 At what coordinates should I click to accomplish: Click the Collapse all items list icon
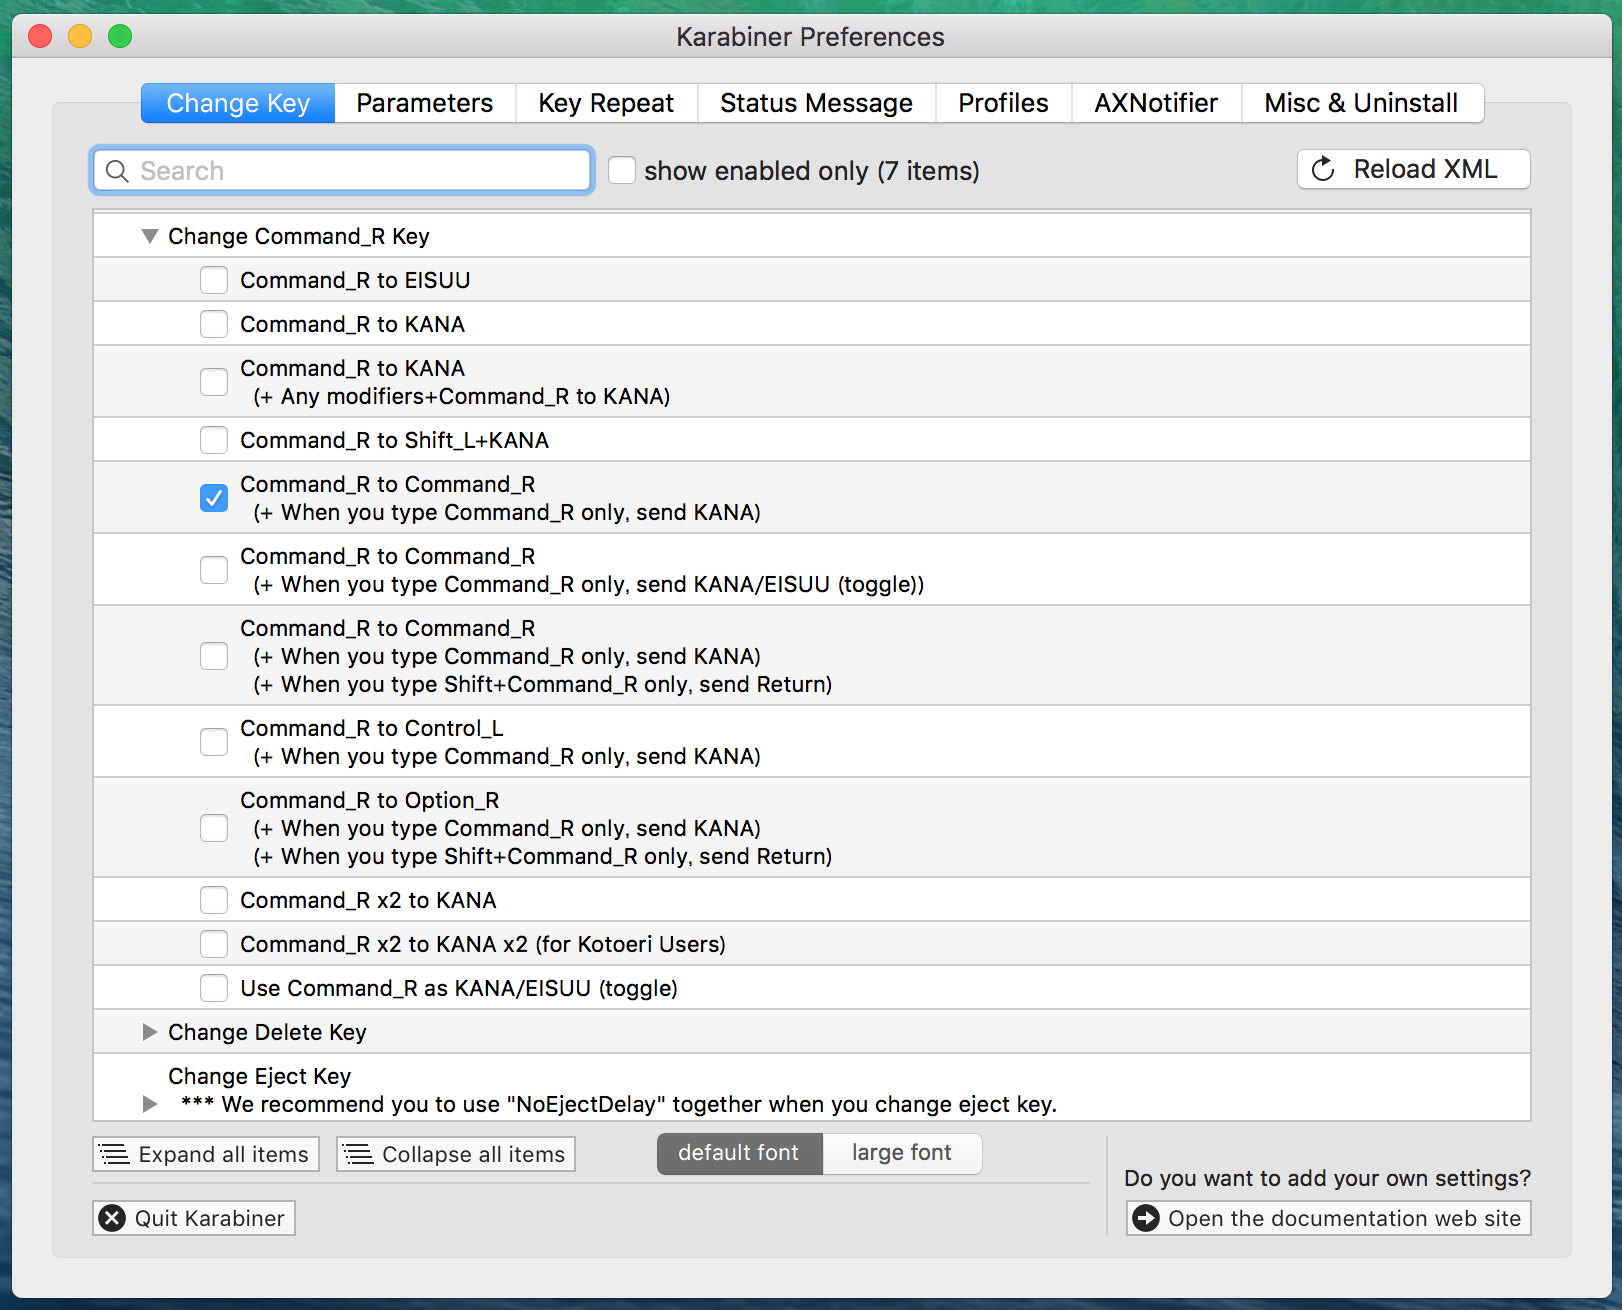(358, 1154)
